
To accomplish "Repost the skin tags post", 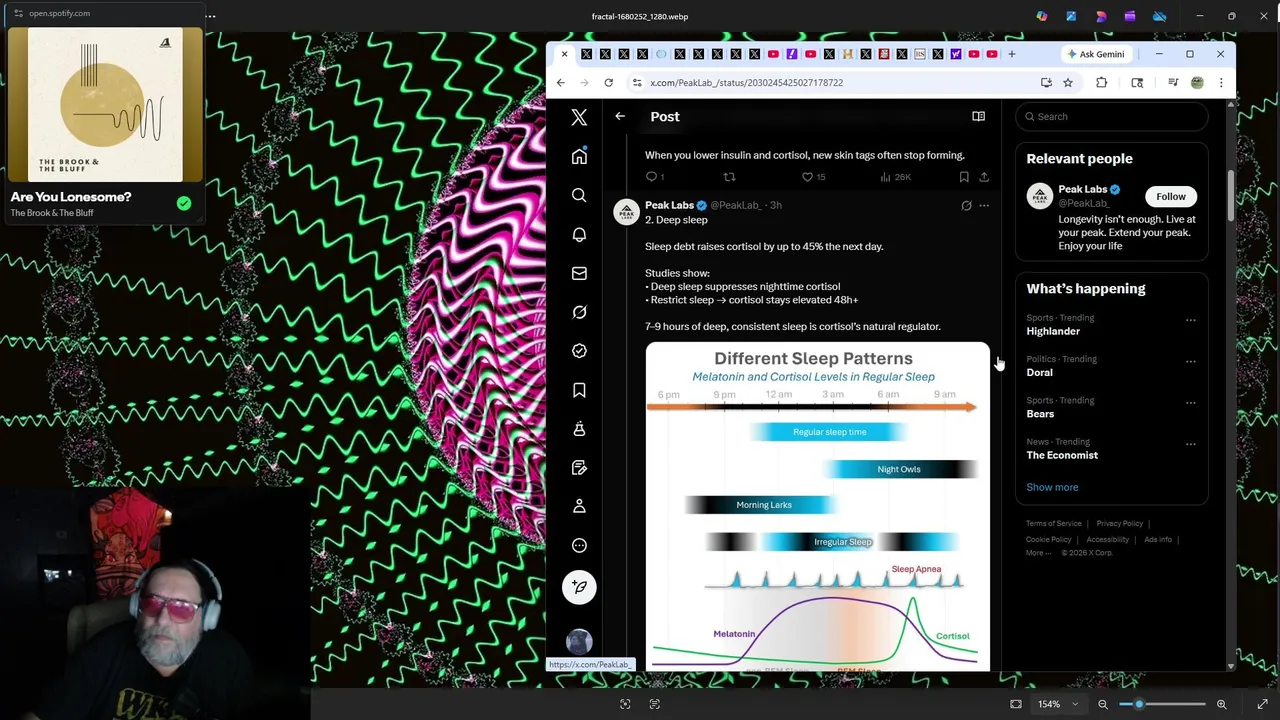I will coord(729,177).
